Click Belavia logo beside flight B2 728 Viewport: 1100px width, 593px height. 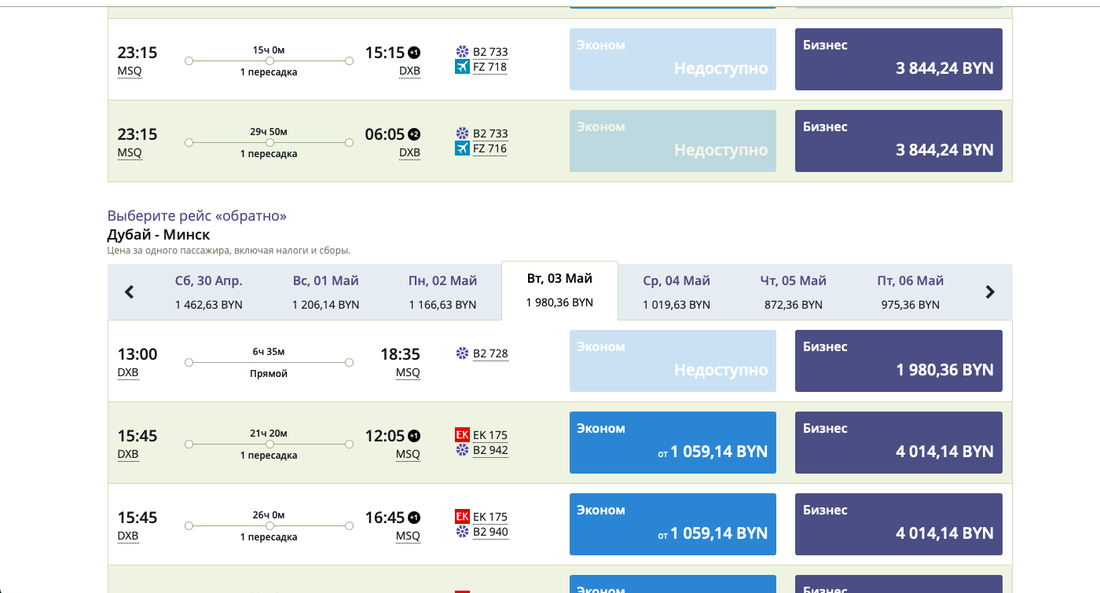[x=462, y=353]
